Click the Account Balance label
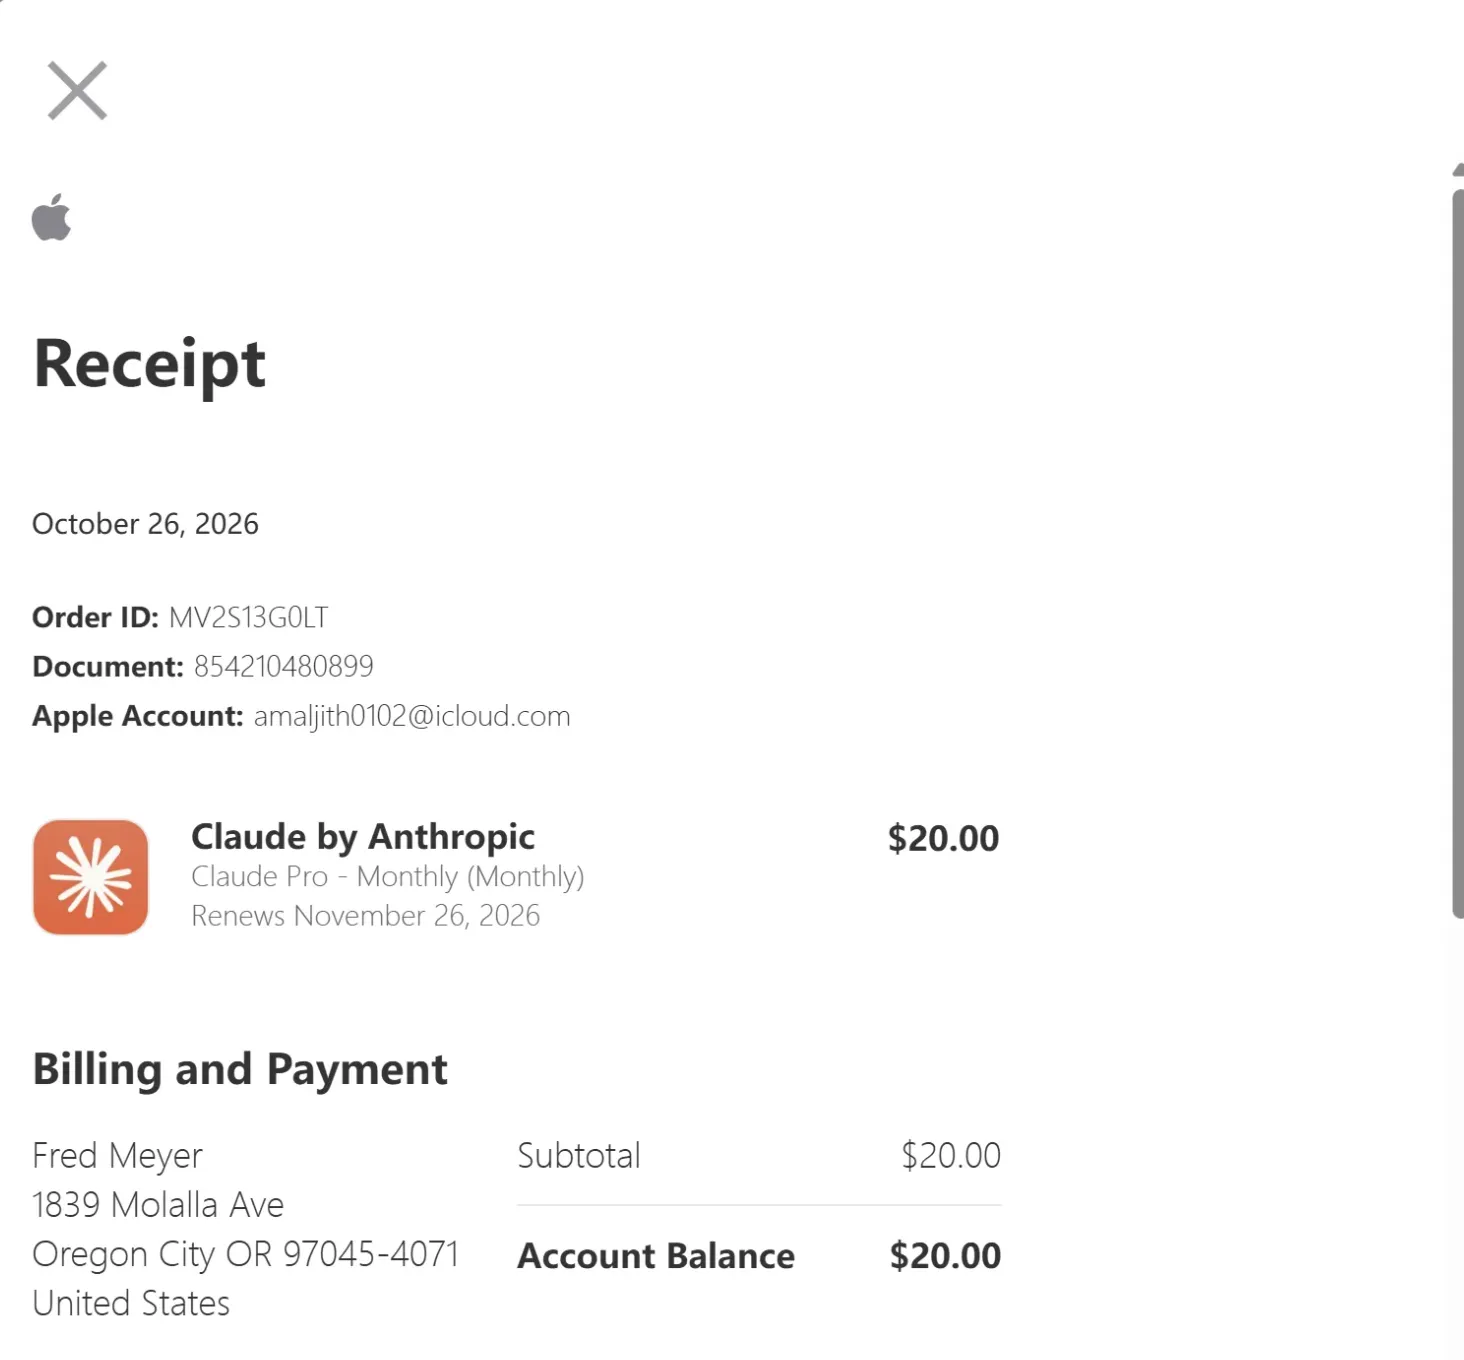Screen dimensions: 1464x1360 [656, 1256]
